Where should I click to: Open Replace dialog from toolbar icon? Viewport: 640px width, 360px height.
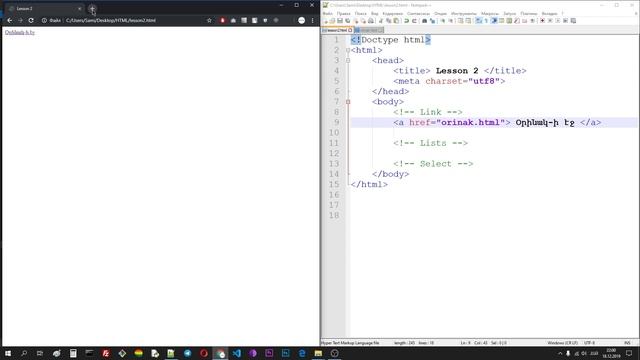[432, 21]
